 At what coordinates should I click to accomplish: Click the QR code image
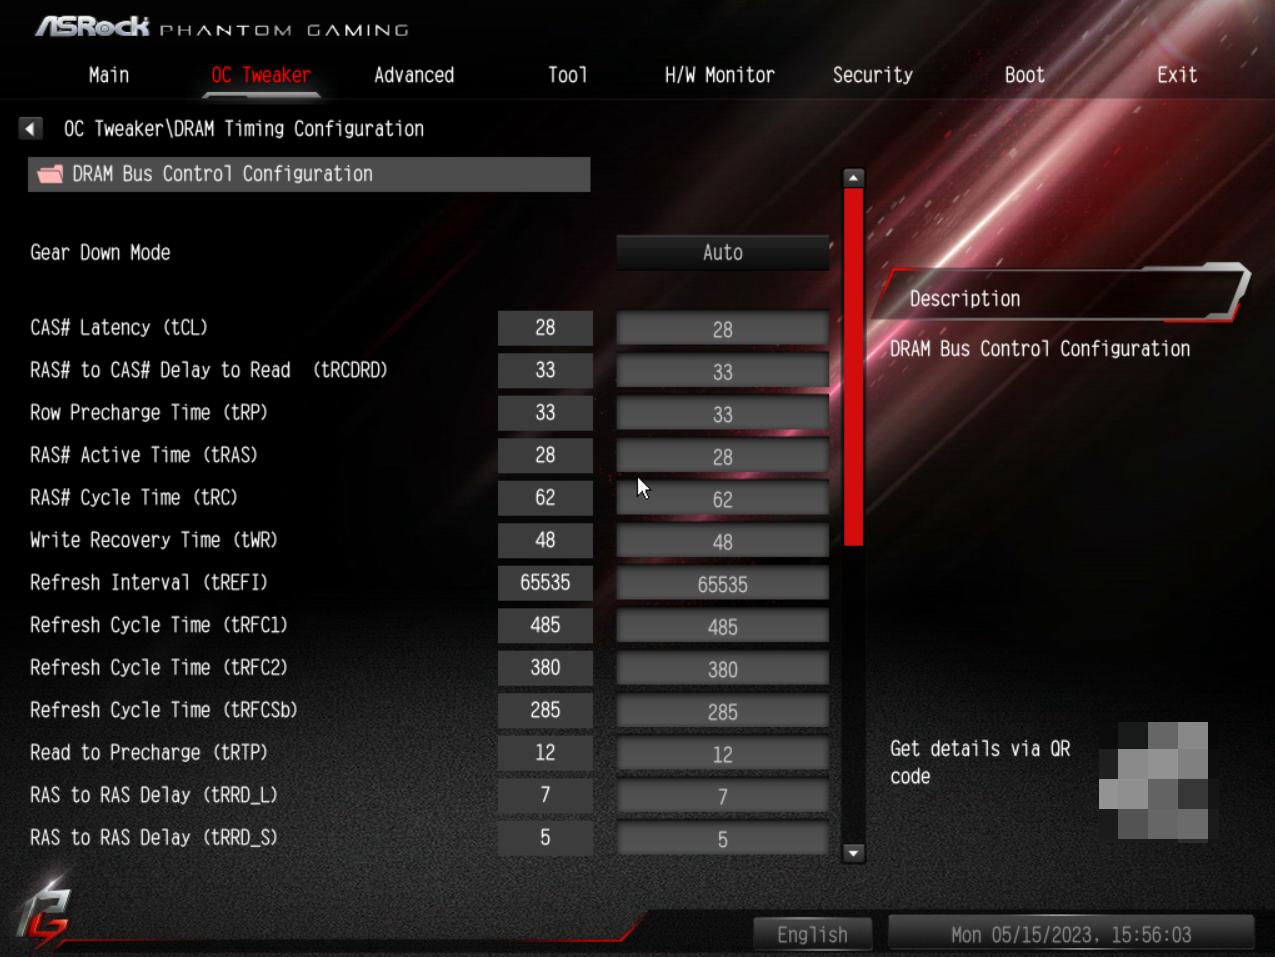pyautogui.click(x=1153, y=780)
